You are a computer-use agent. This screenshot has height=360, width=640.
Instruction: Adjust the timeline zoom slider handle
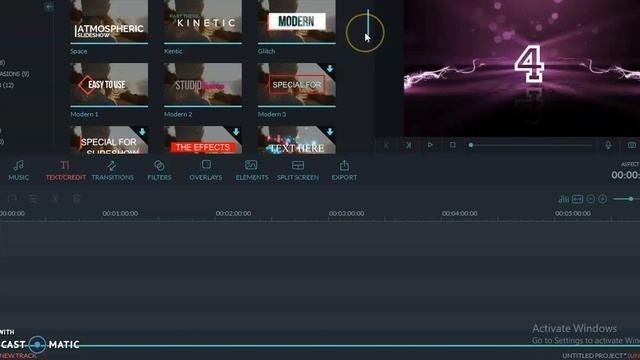[631, 199]
